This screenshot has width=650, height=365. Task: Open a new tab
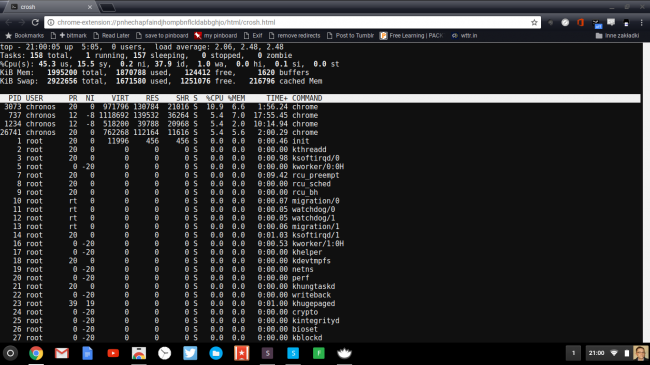pos(107,7)
